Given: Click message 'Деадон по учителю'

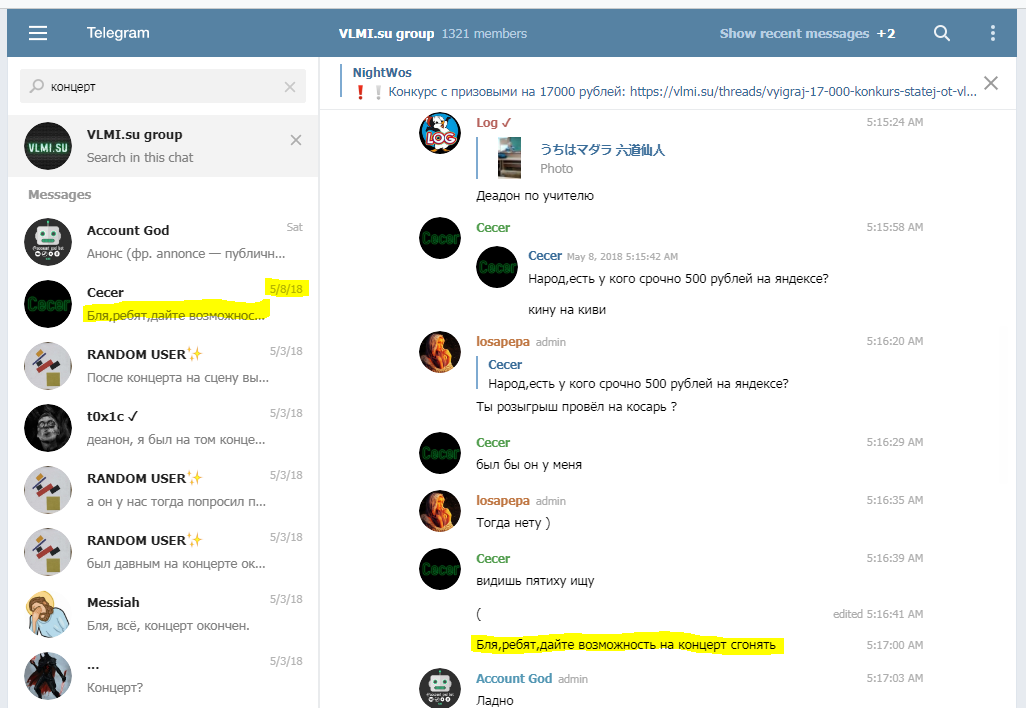Looking at the screenshot, I should coord(535,196).
